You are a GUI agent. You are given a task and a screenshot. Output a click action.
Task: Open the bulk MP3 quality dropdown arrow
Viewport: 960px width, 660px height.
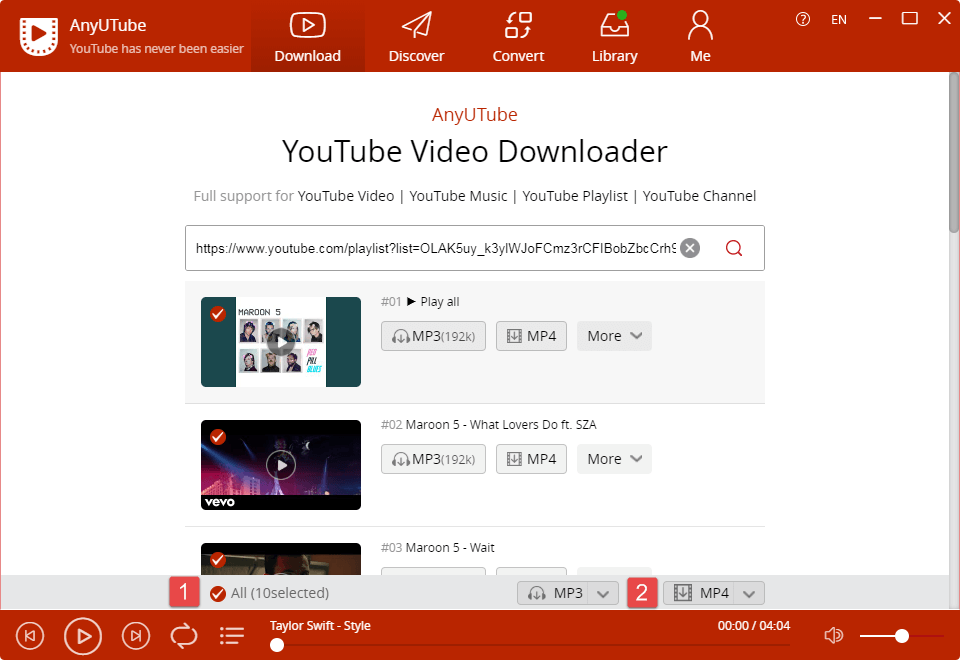point(603,593)
